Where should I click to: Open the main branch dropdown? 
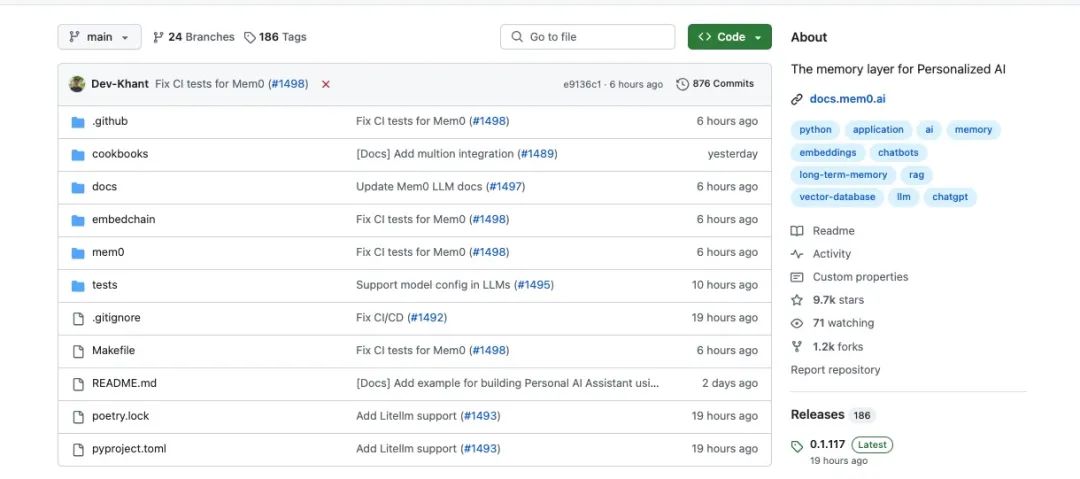click(99, 37)
